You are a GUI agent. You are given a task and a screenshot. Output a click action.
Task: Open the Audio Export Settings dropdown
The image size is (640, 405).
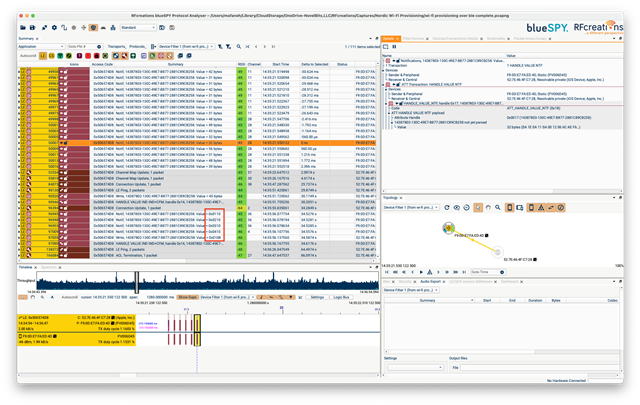[x=415, y=367]
